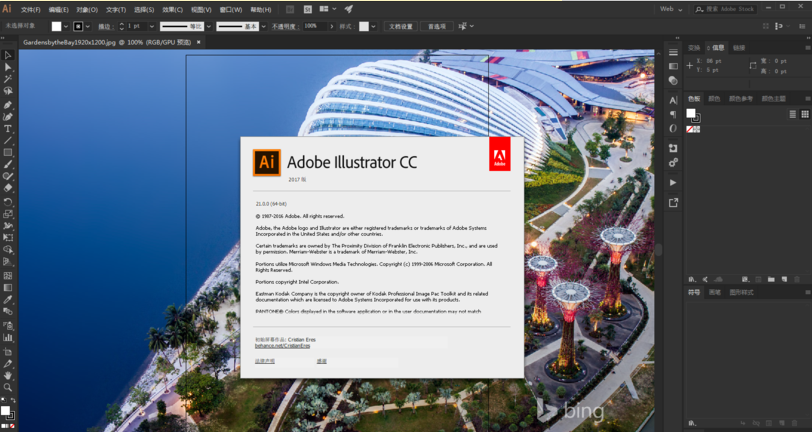Select the Rotate tool
The width and height of the screenshot is (812, 432).
point(8,202)
